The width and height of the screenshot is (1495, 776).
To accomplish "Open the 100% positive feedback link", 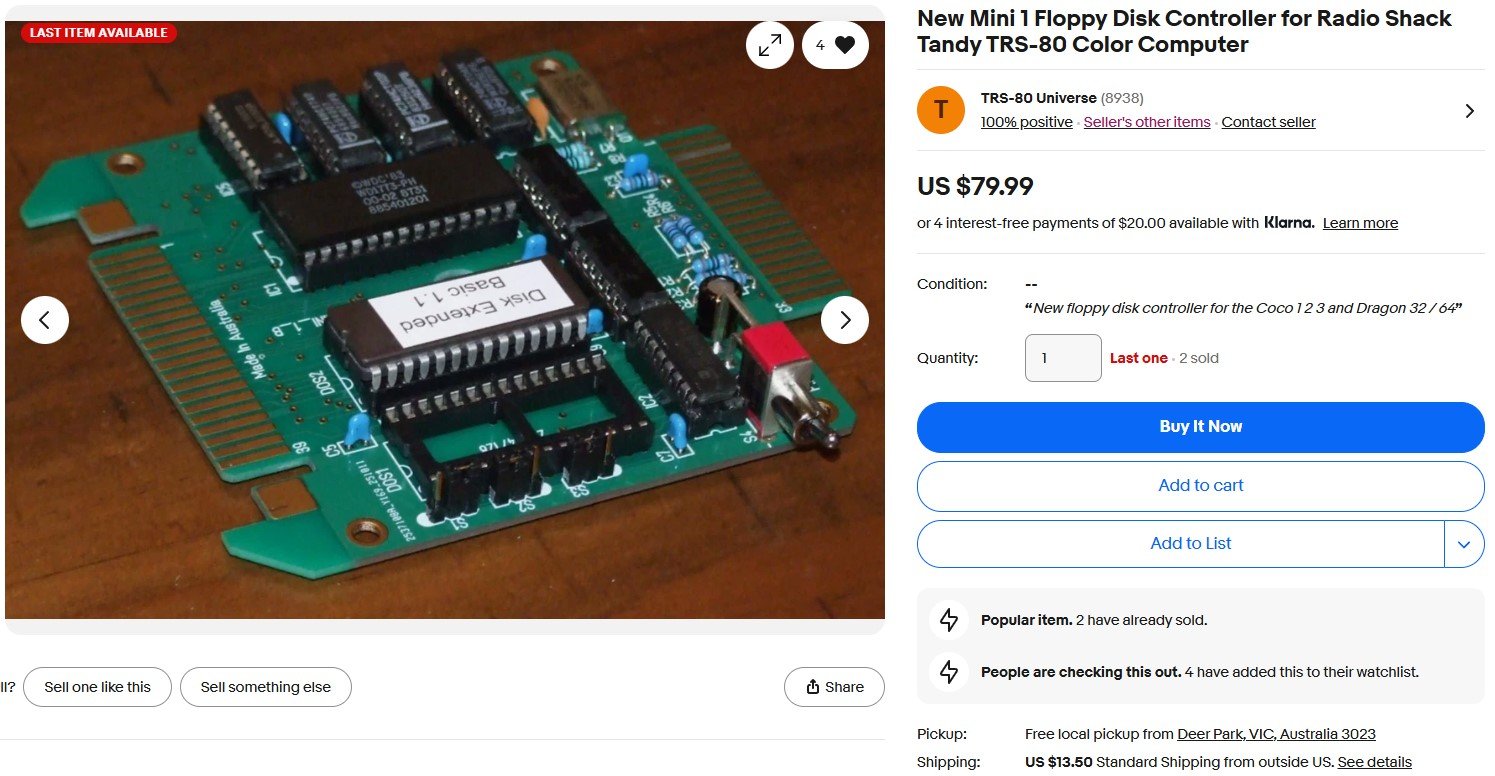I will point(1026,122).
